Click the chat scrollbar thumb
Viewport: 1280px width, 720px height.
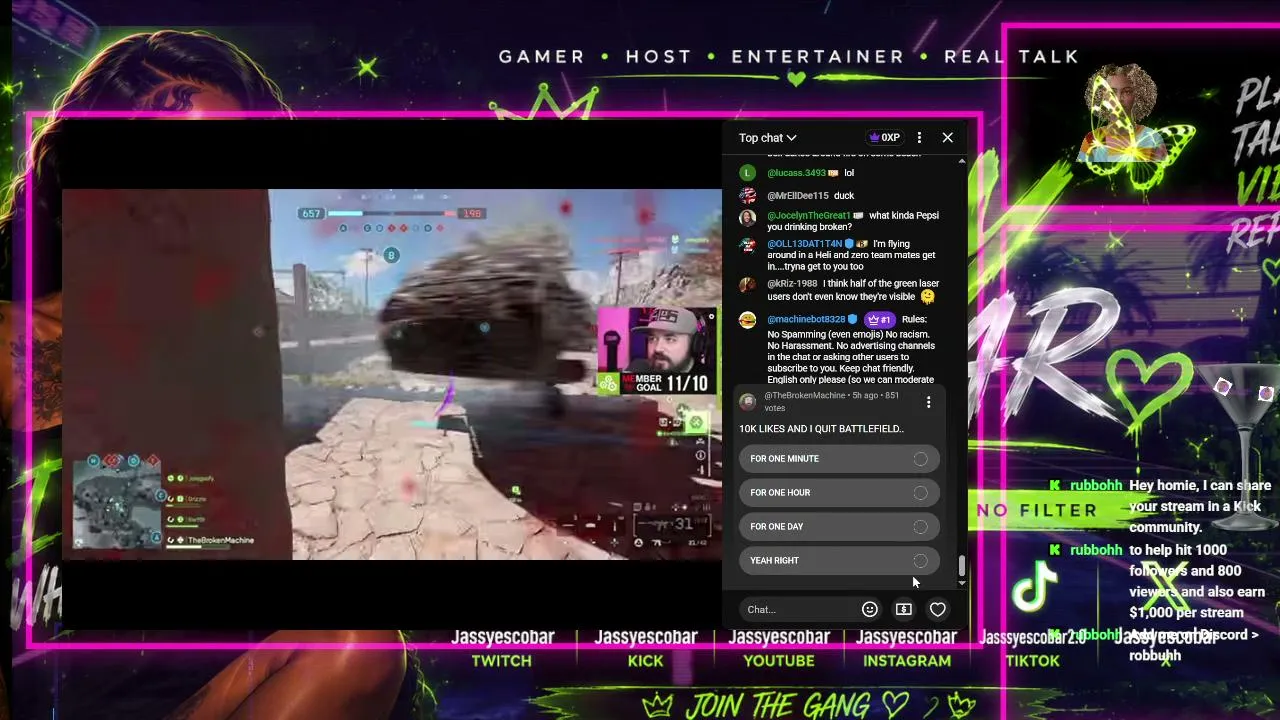962,567
